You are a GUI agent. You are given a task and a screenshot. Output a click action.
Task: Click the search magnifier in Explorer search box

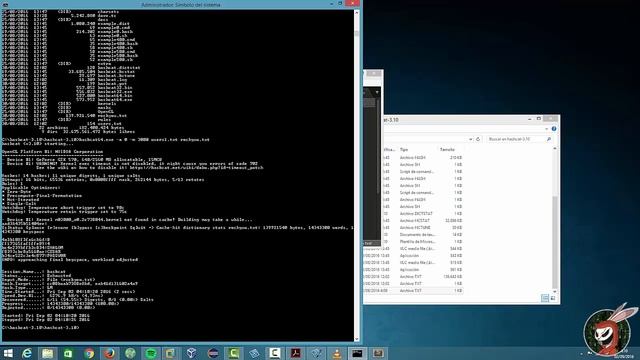[x=549, y=139]
